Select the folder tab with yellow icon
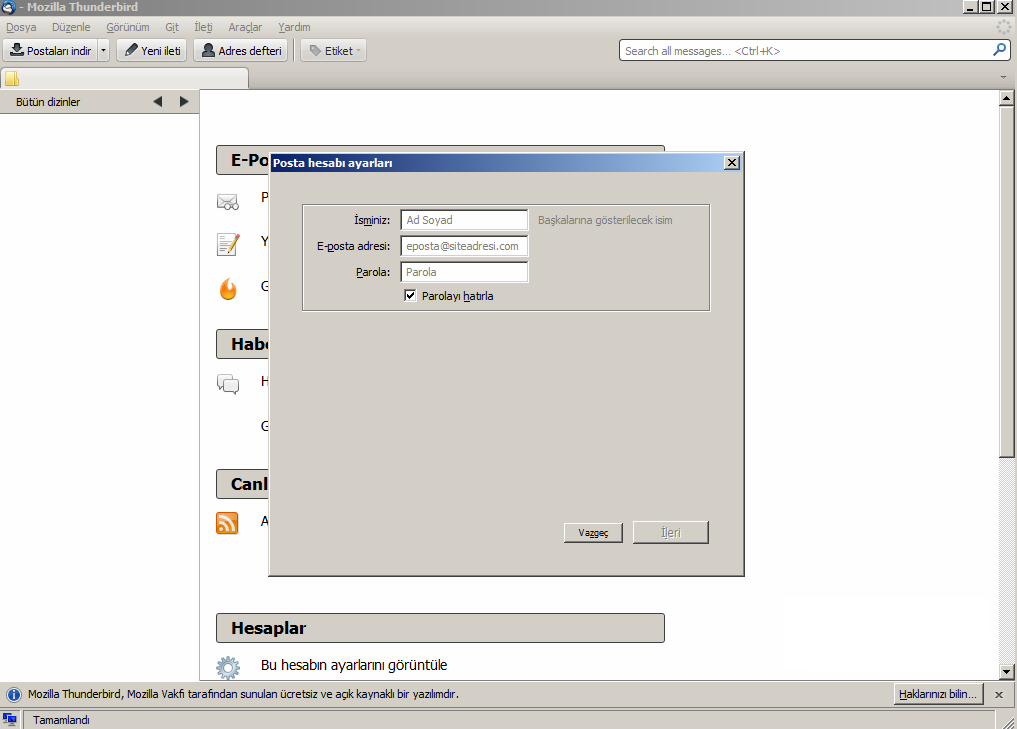Viewport: 1017px width, 729px height. pyautogui.click(x=125, y=78)
